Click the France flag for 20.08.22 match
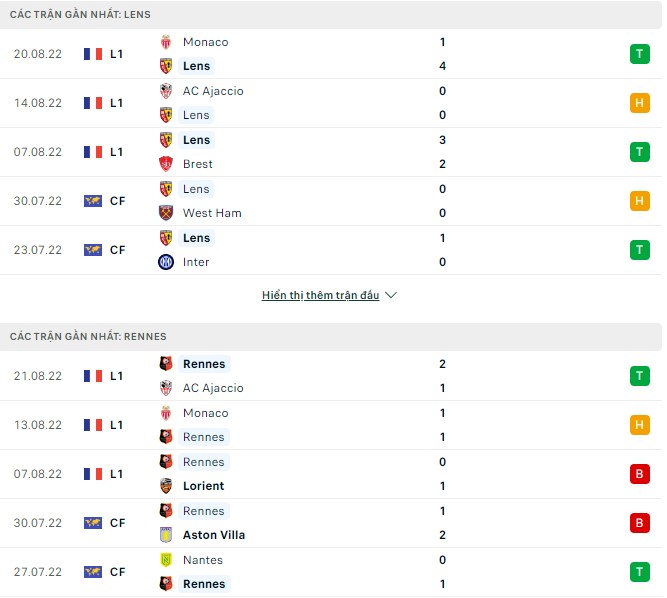 (93, 54)
